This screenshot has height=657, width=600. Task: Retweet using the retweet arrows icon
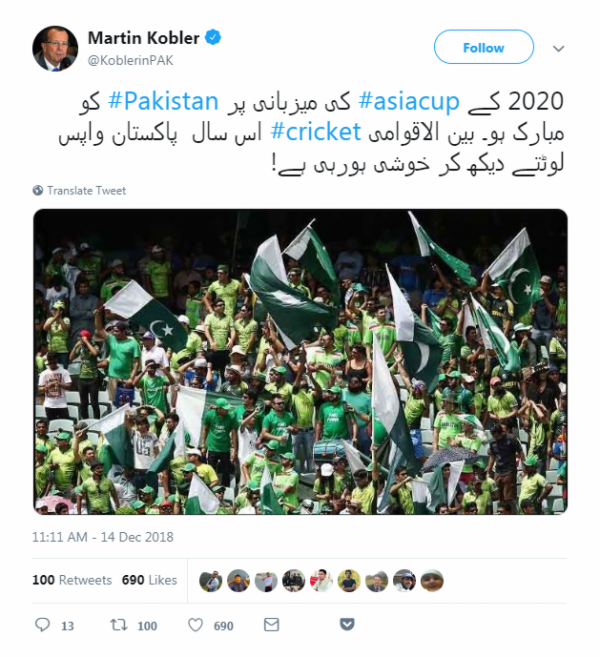coord(119,625)
